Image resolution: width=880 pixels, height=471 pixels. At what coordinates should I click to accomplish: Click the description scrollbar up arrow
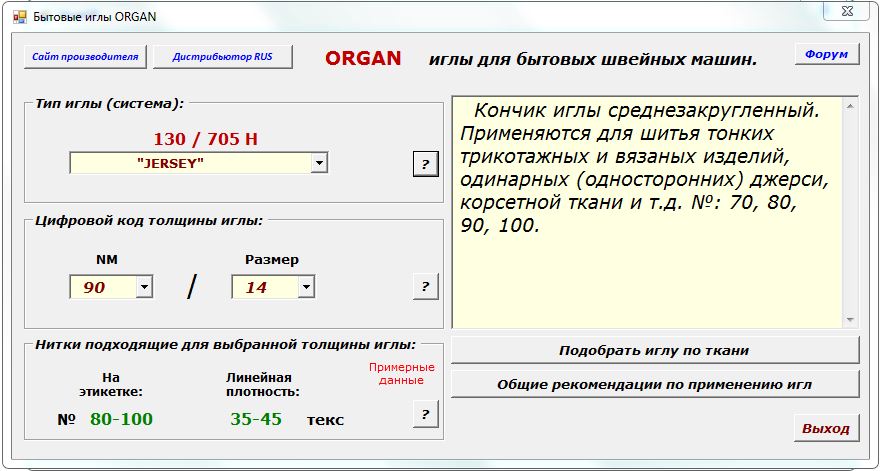[x=850, y=106]
